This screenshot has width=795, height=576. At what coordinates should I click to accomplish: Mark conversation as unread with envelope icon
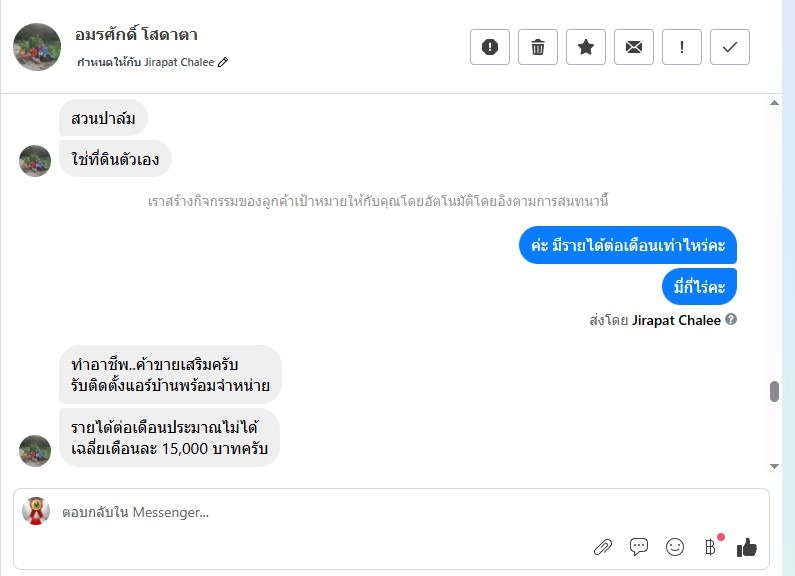click(x=634, y=47)
